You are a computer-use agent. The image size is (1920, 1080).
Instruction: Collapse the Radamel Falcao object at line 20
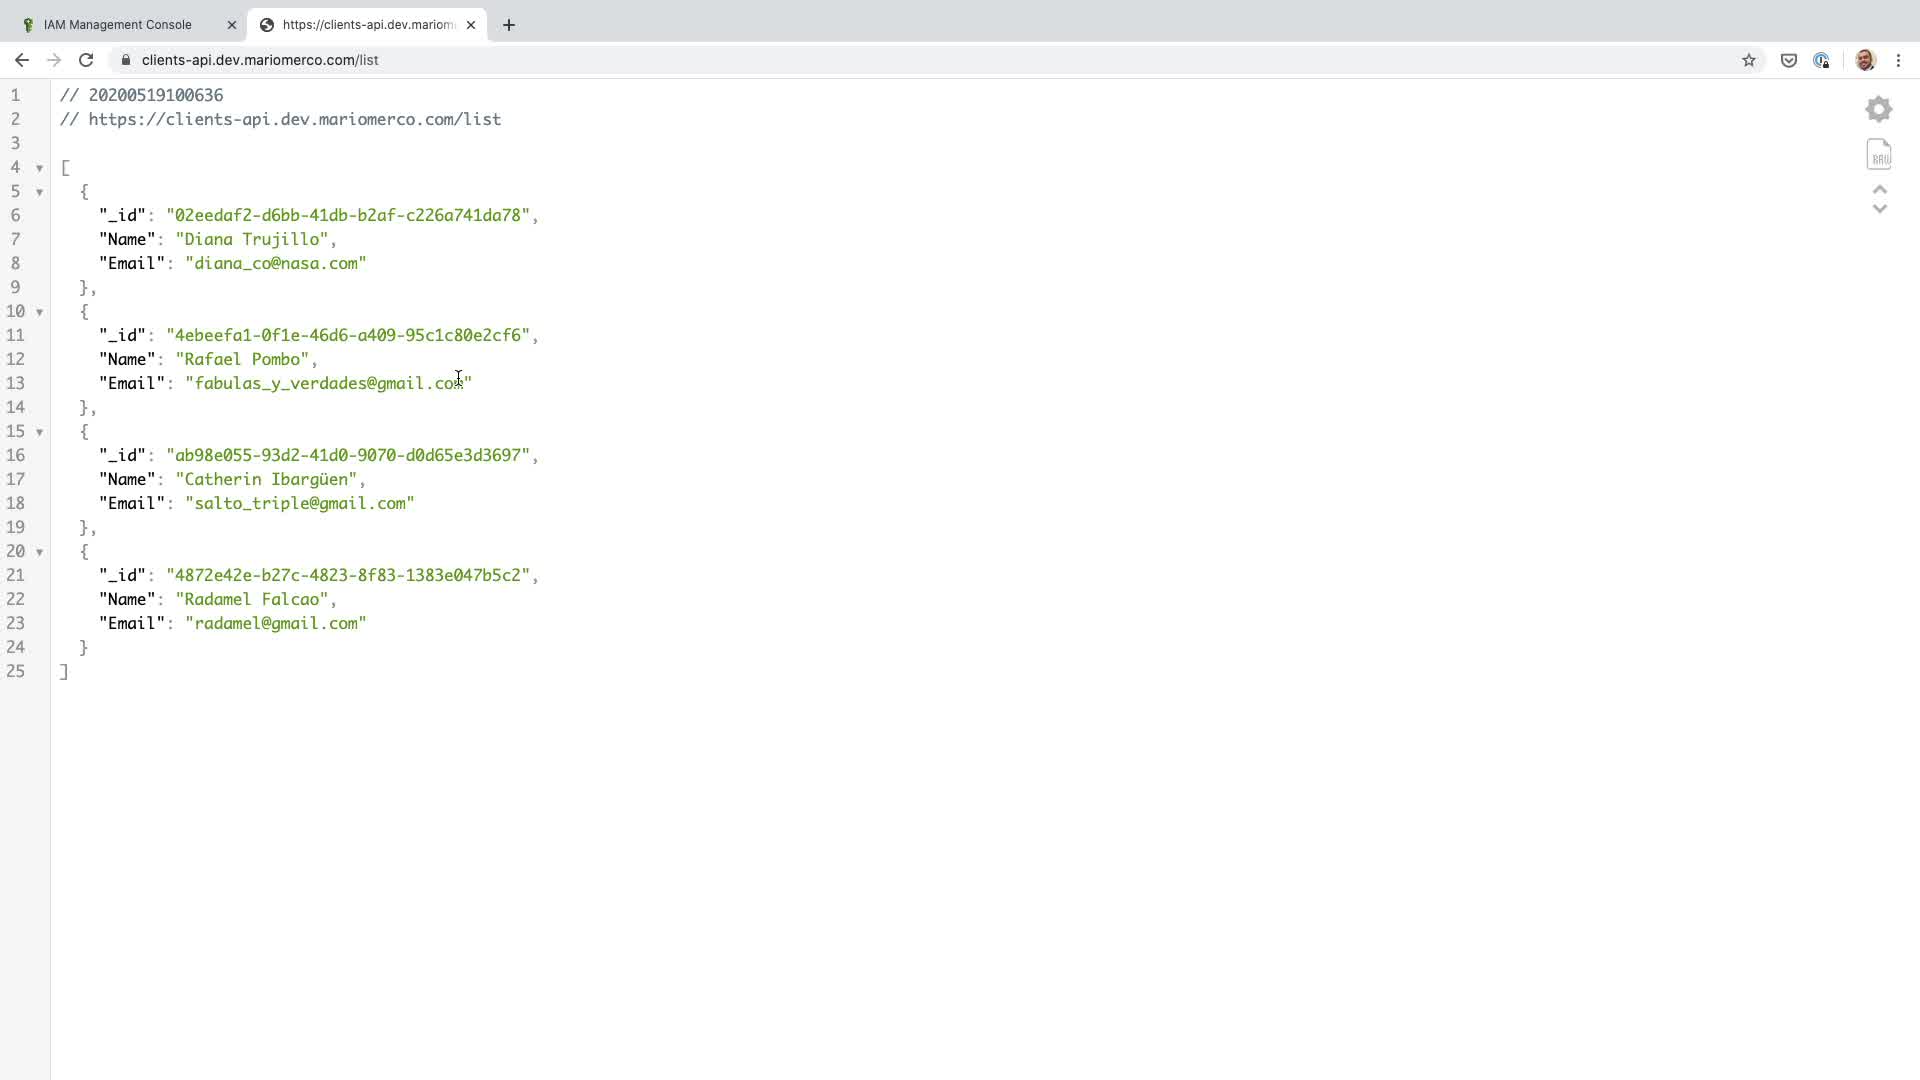pos(40,552)
